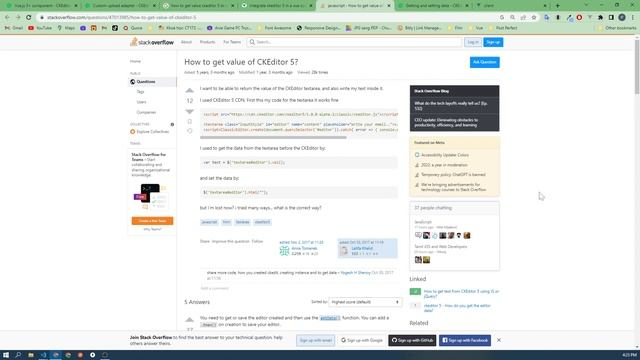Click the Log in button
Screen dimensions: 640x360
click(x=473, y=42)
